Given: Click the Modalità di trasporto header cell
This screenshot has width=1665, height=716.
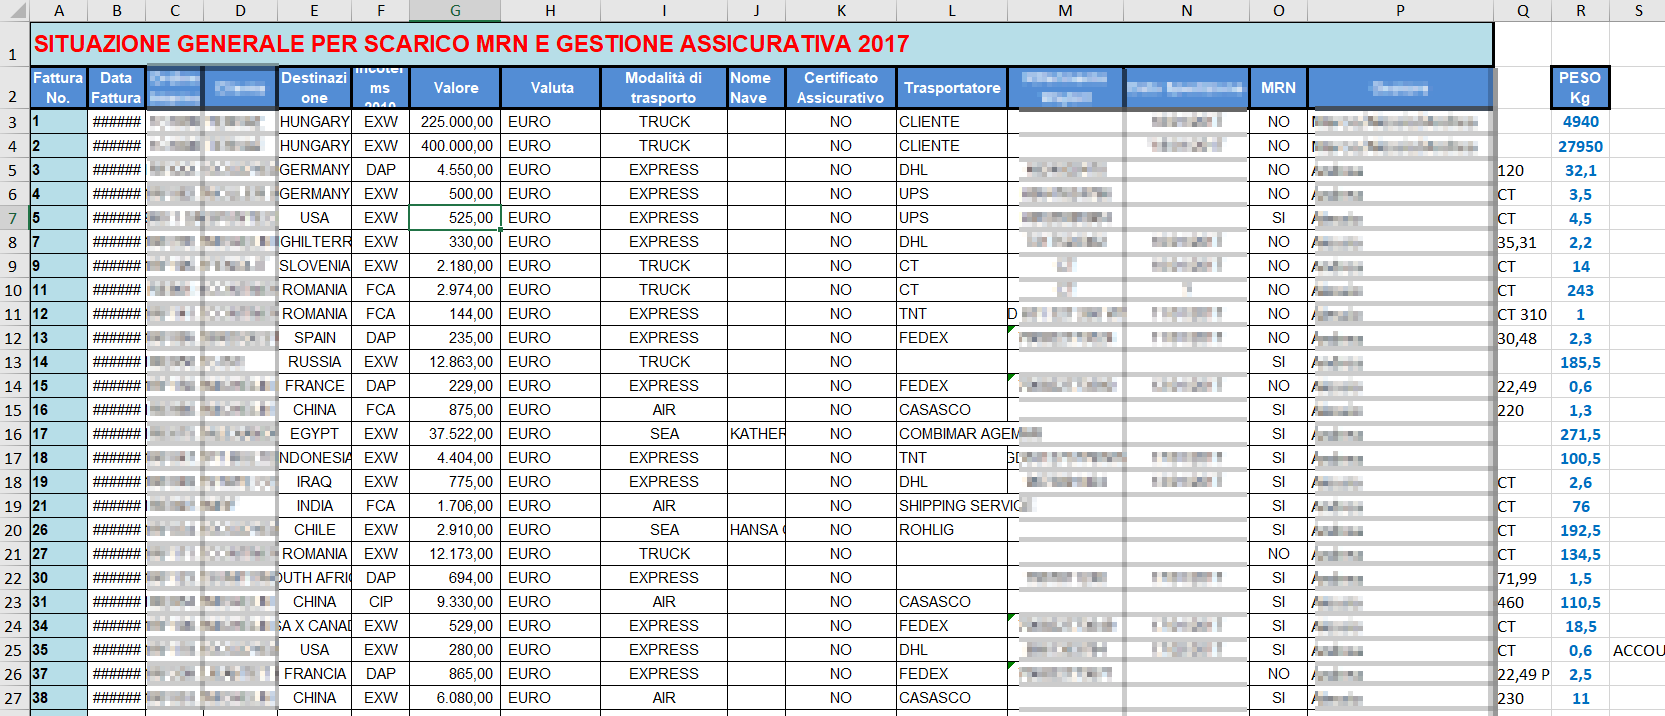Looking at the screenshot, I should point(663,88).
